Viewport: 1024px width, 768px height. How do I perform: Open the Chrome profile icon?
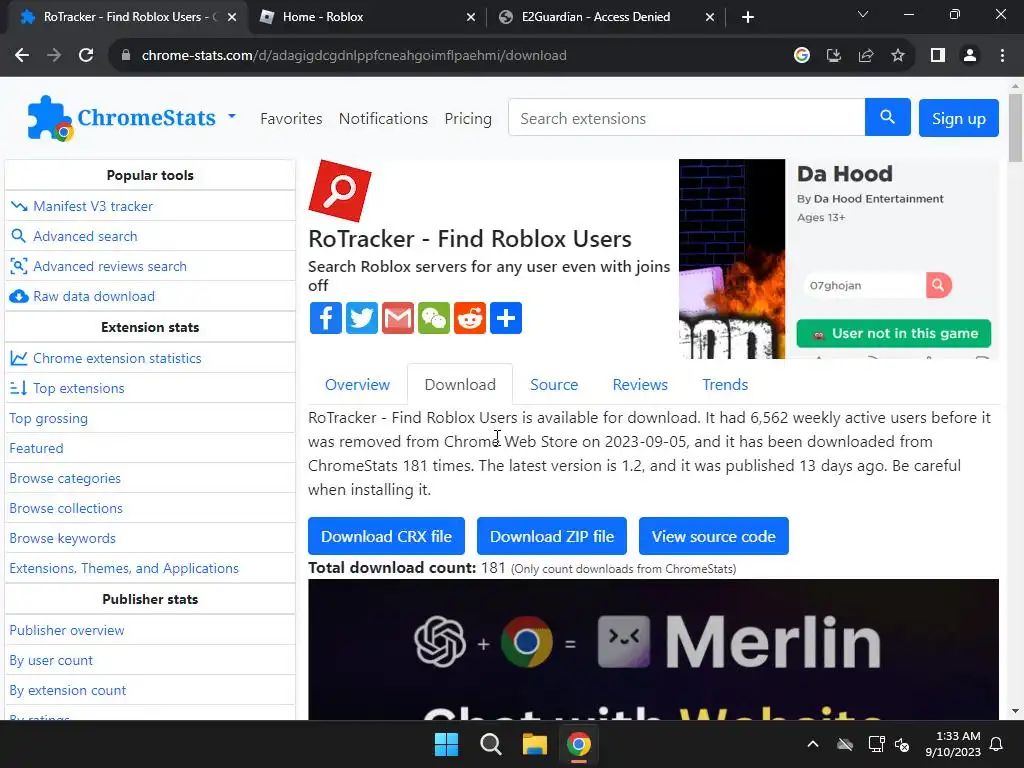pyautogui.click(x=970, y=56)
